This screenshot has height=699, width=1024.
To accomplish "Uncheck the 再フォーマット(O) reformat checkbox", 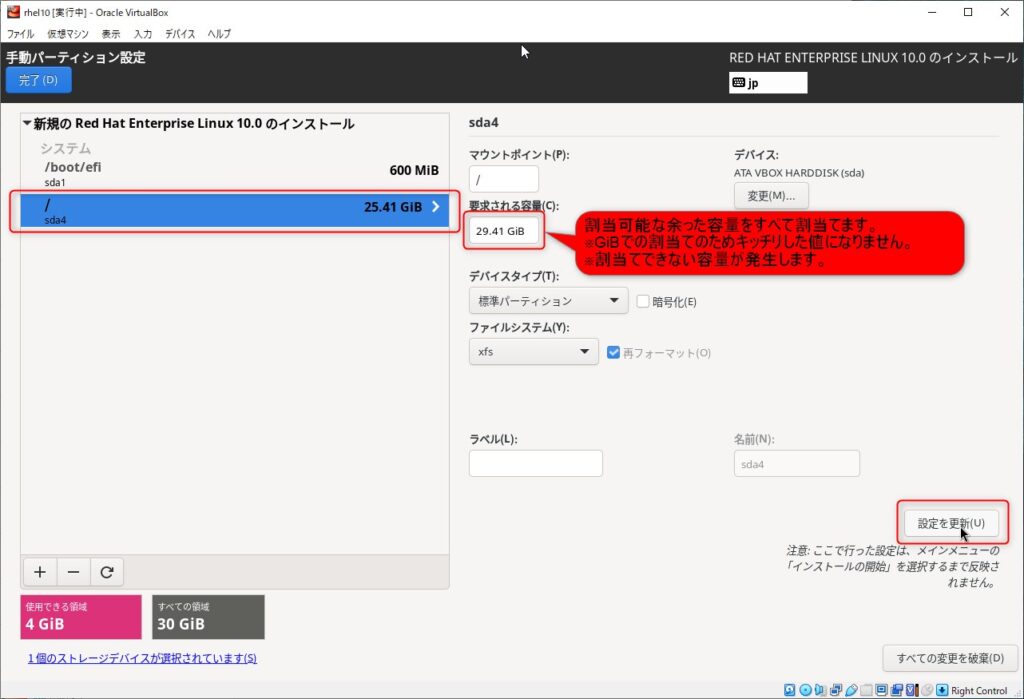I will point(614,352).
